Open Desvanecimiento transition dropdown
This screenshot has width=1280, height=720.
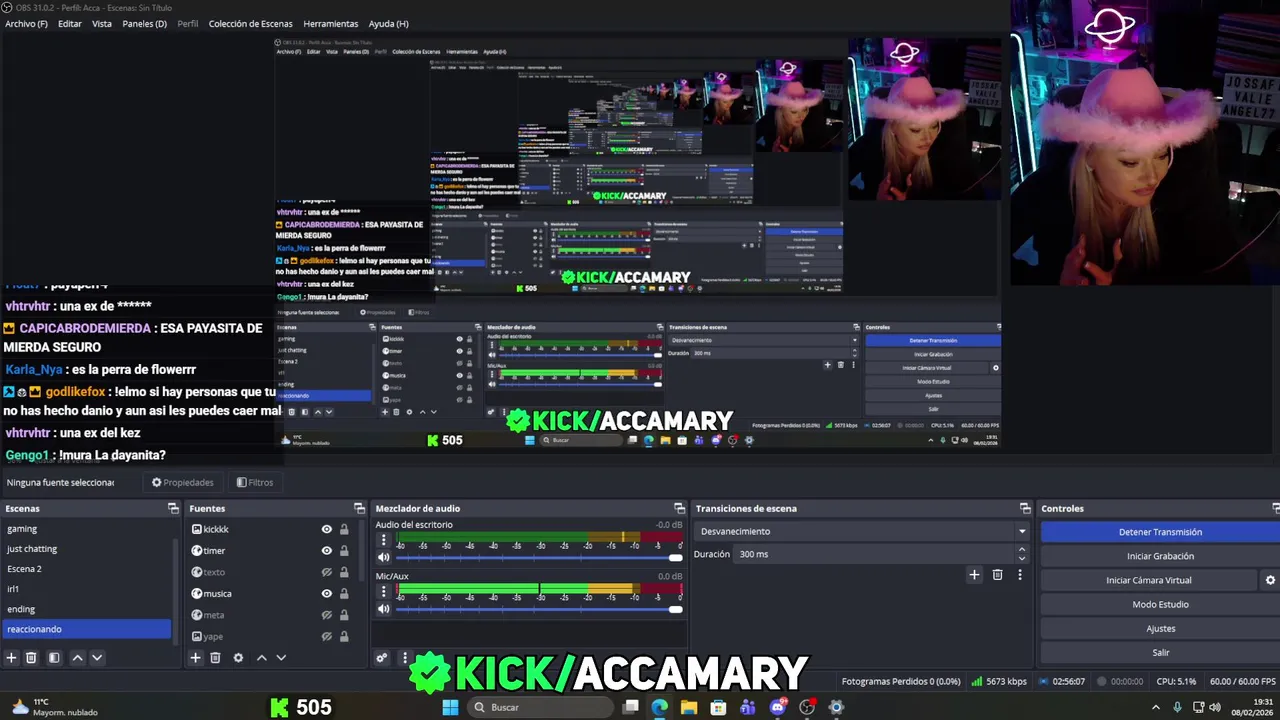[x=861, y=531]
